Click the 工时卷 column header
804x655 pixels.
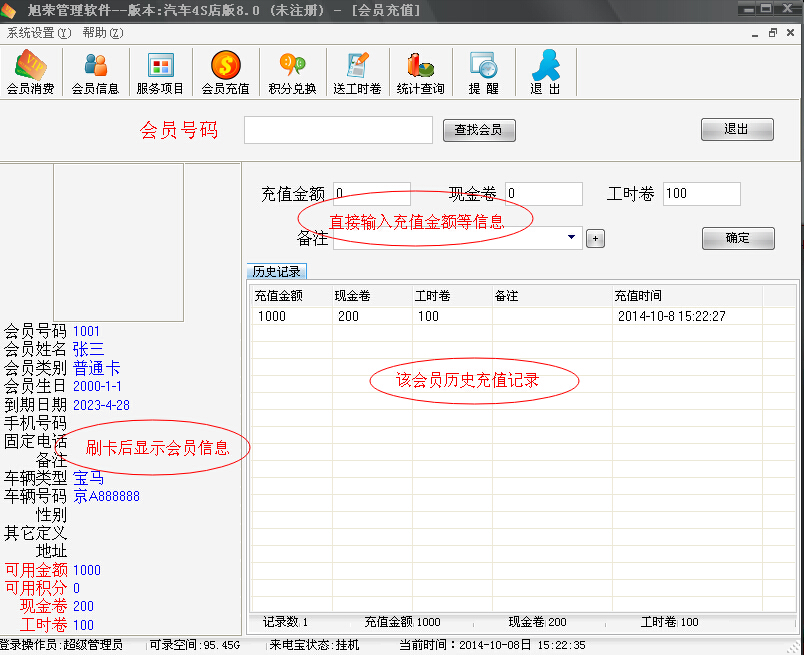coord(452,296)
